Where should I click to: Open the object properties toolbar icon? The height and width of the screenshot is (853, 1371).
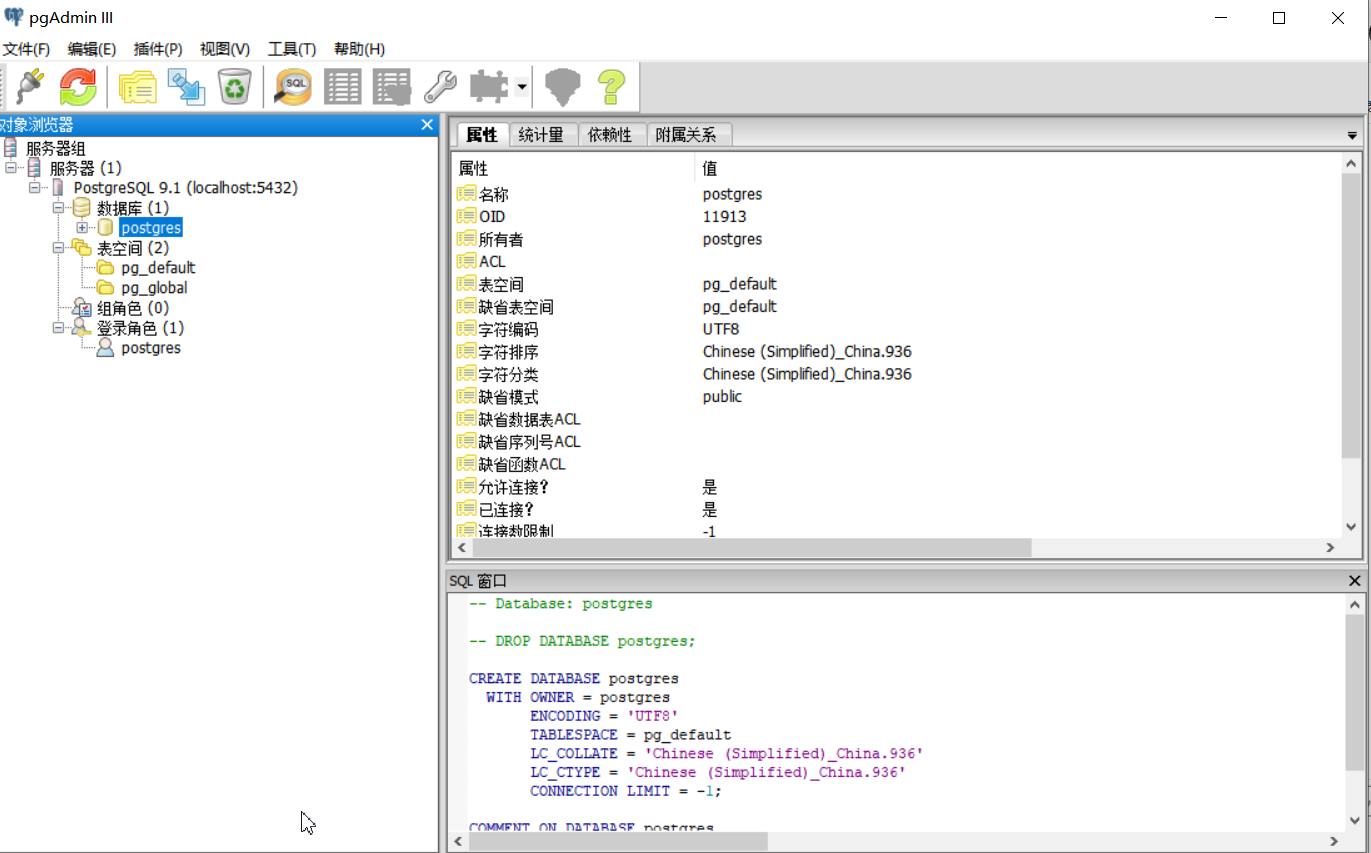(x=138, y=87)
